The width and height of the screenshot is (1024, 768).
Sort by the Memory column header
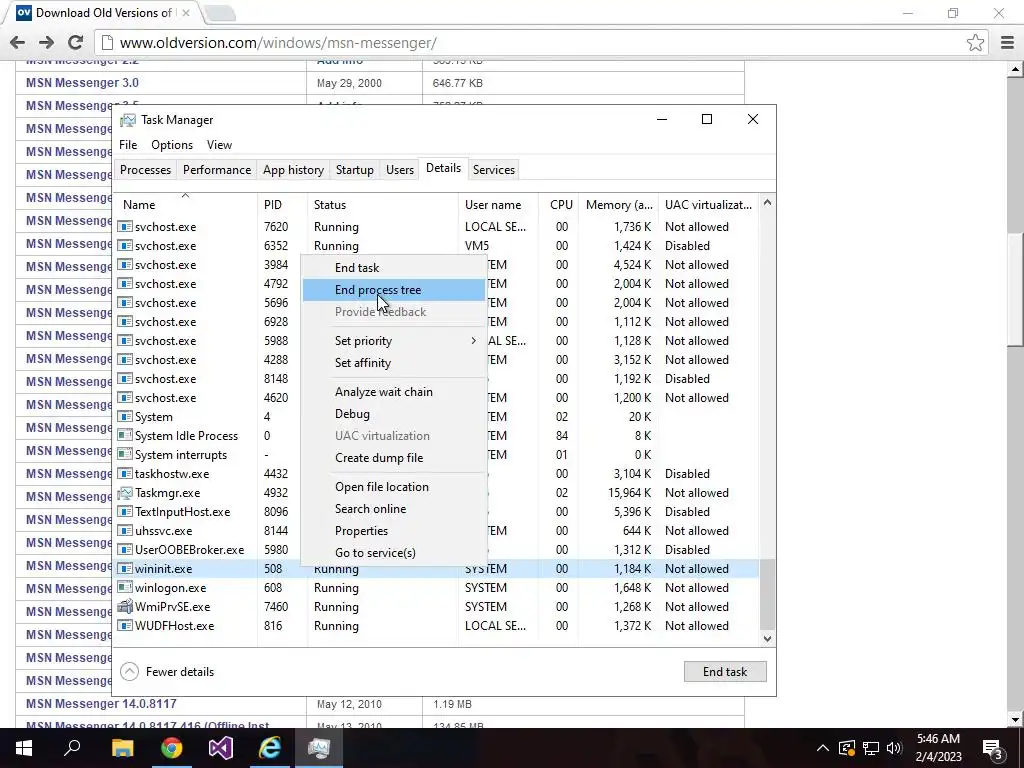[618, 204]
